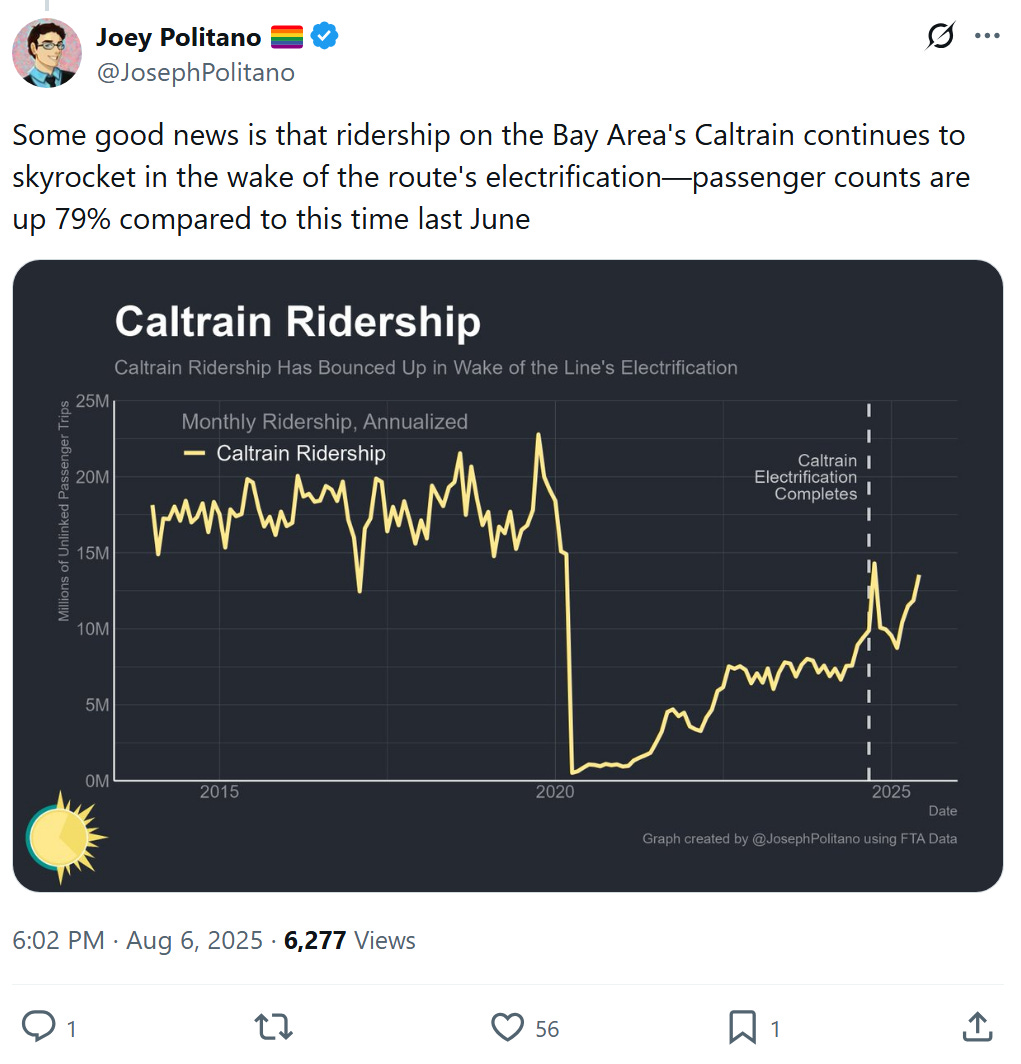This screenshot has width=1021, height=1064.
Task: Click the rainbow flag emoji beside name
Action: click(x=286, y=37)
